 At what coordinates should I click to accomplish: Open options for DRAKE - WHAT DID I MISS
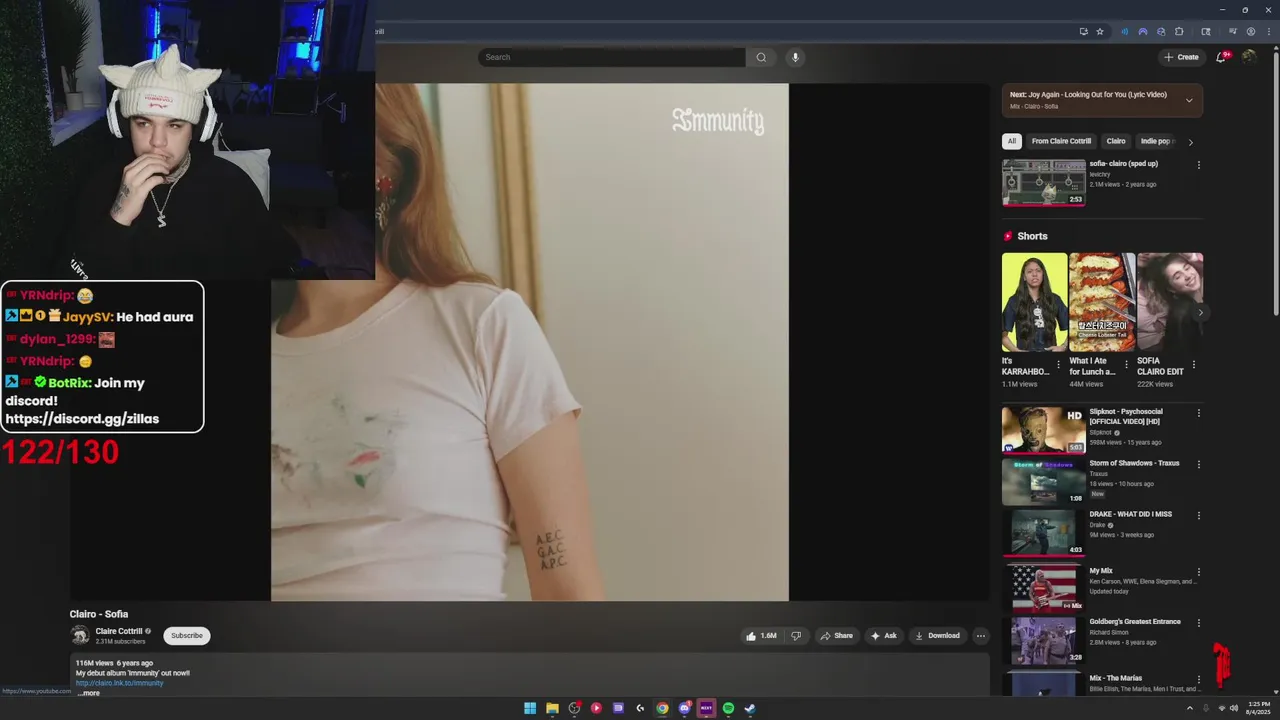(x=1199, y=516)
